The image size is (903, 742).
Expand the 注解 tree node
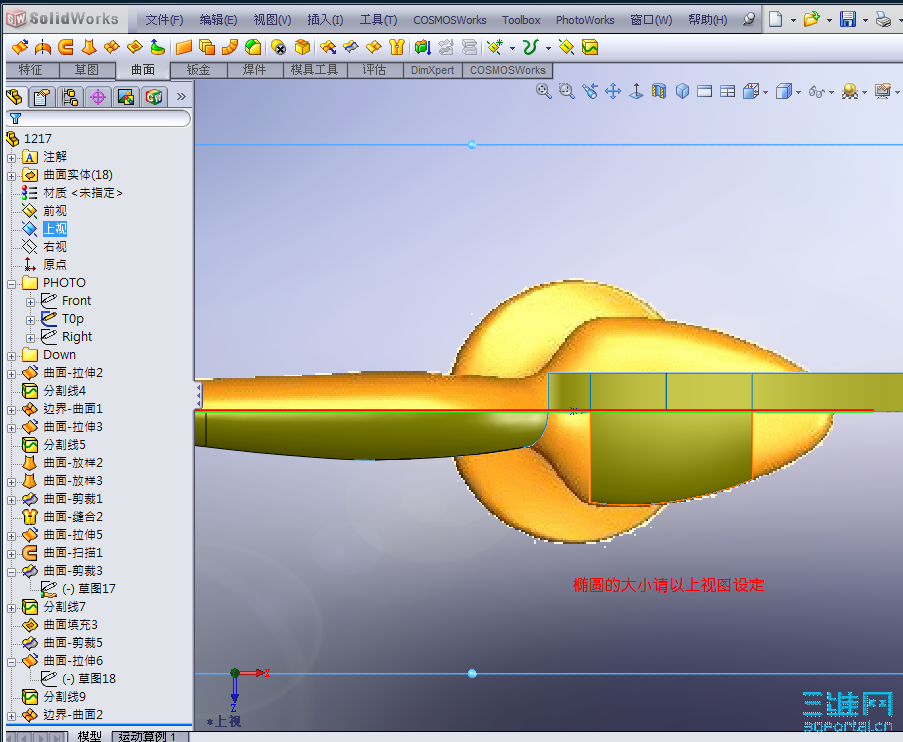(12, 158)
